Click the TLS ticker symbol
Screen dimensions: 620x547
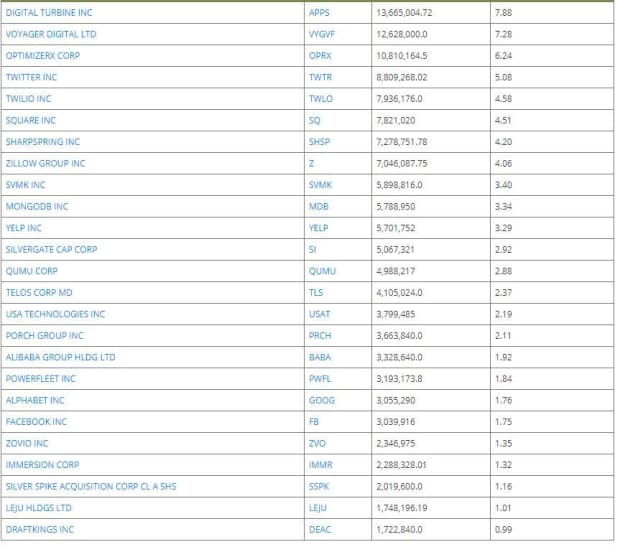point(316,293)
